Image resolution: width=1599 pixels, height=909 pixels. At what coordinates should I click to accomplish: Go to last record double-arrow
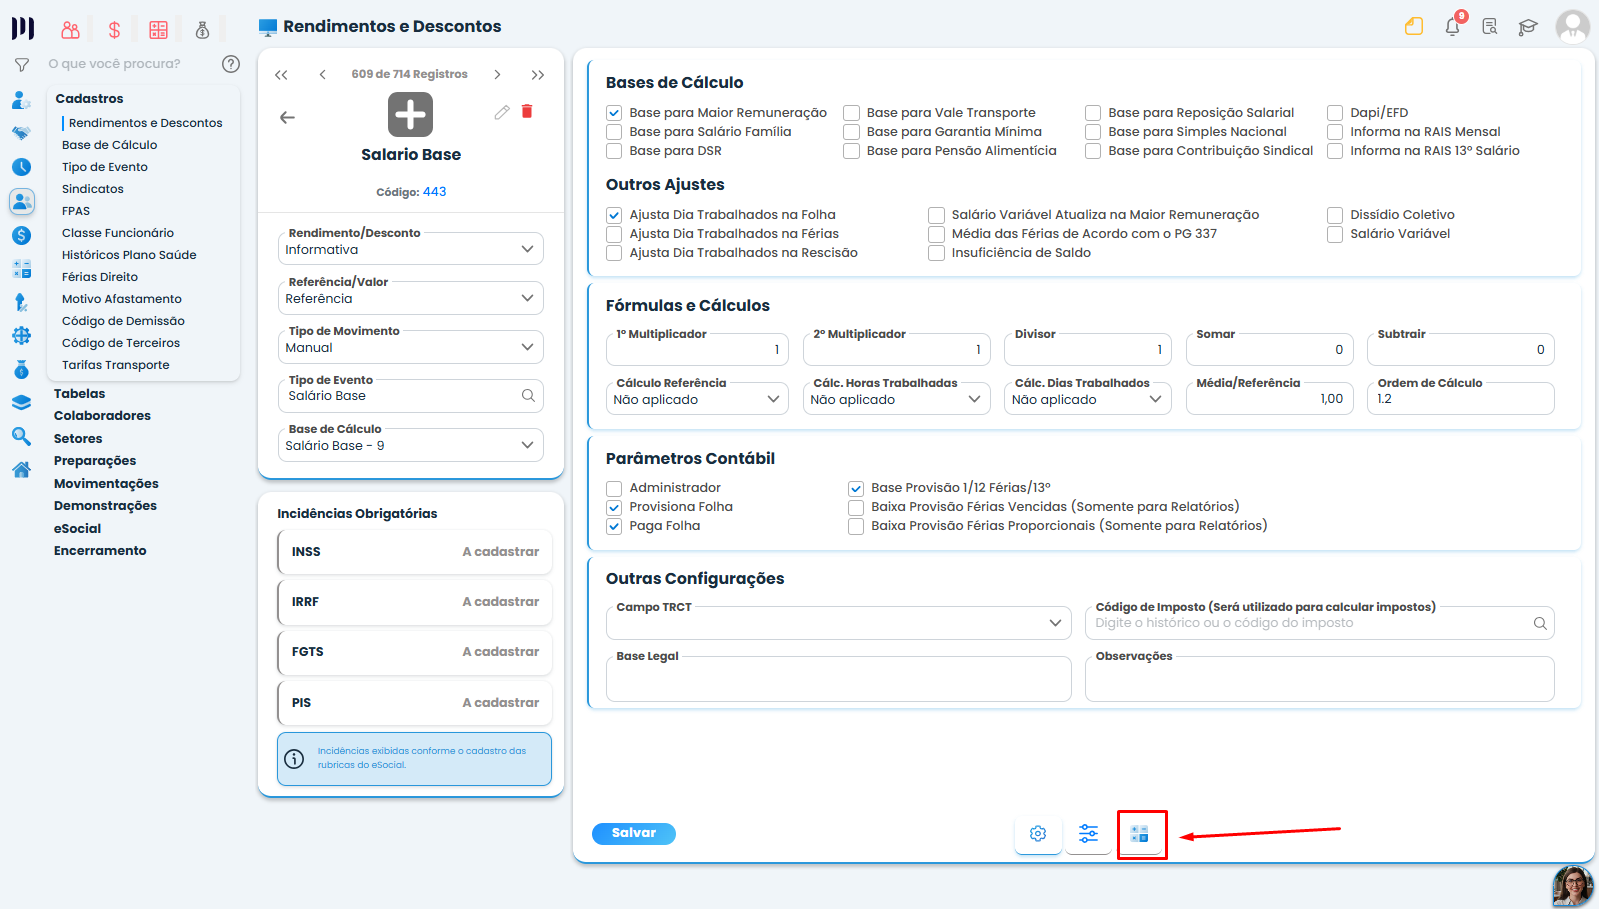click(x=538, y=75)
